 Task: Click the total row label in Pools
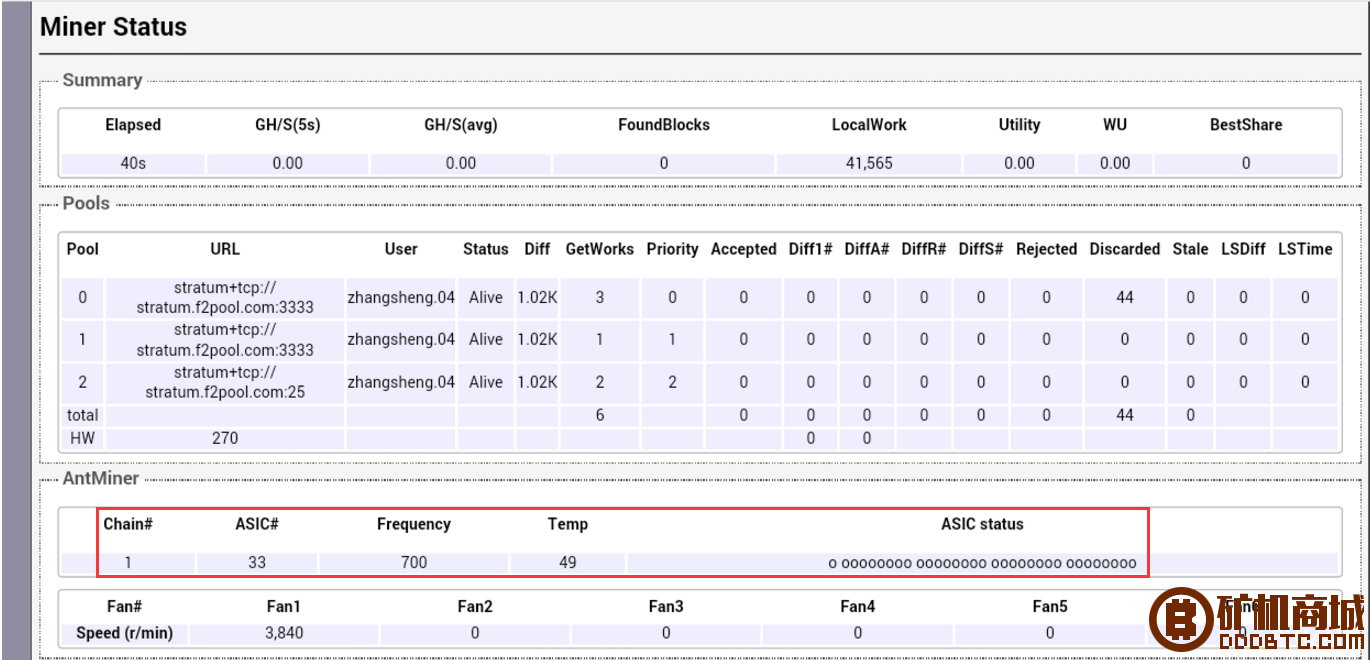[83, 415]
